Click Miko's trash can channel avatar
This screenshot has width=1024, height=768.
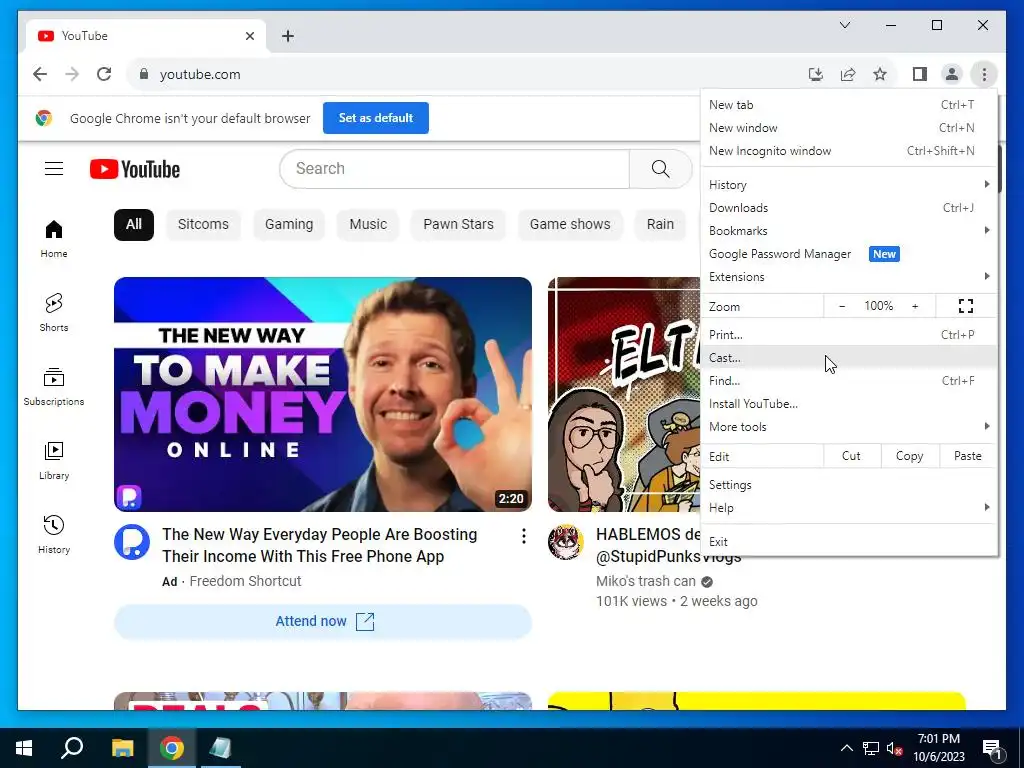coord(566,542)
